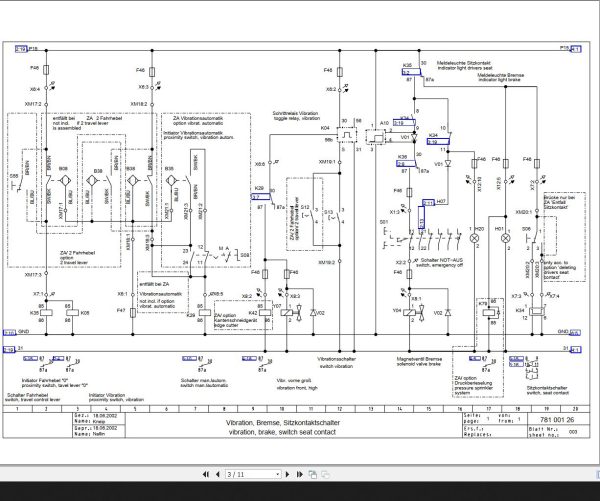Click the K34 seat relay coil symbol
Image resolution: width=600 pixels, height=501 pixels.
(537, 311)
